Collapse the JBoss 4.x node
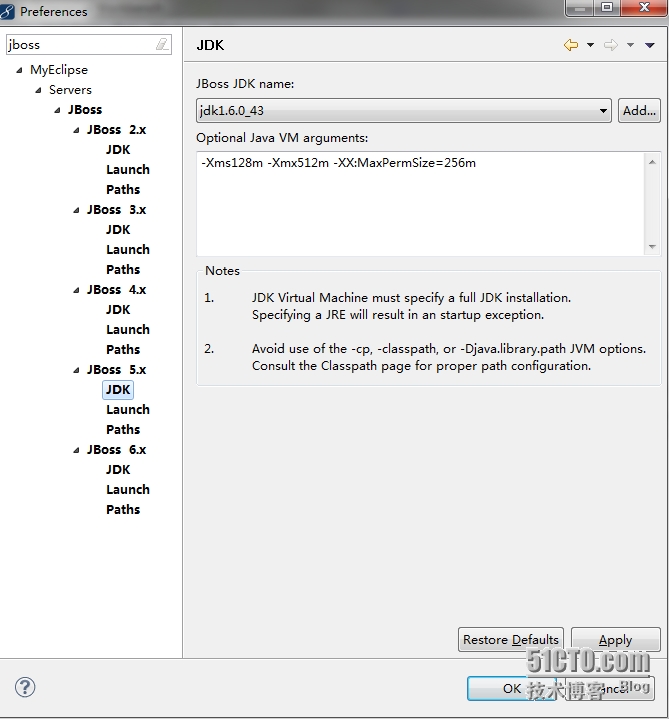 click(x=76, y=290)
